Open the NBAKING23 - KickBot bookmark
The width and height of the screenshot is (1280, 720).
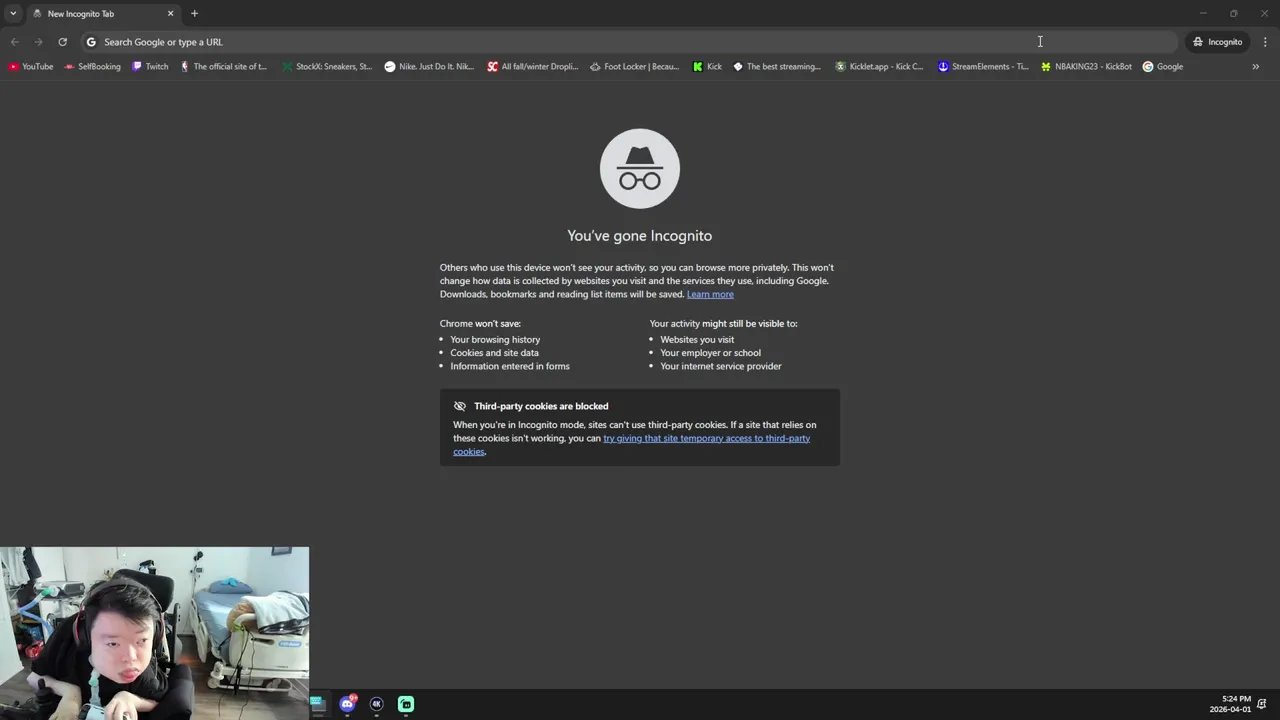1086,67
